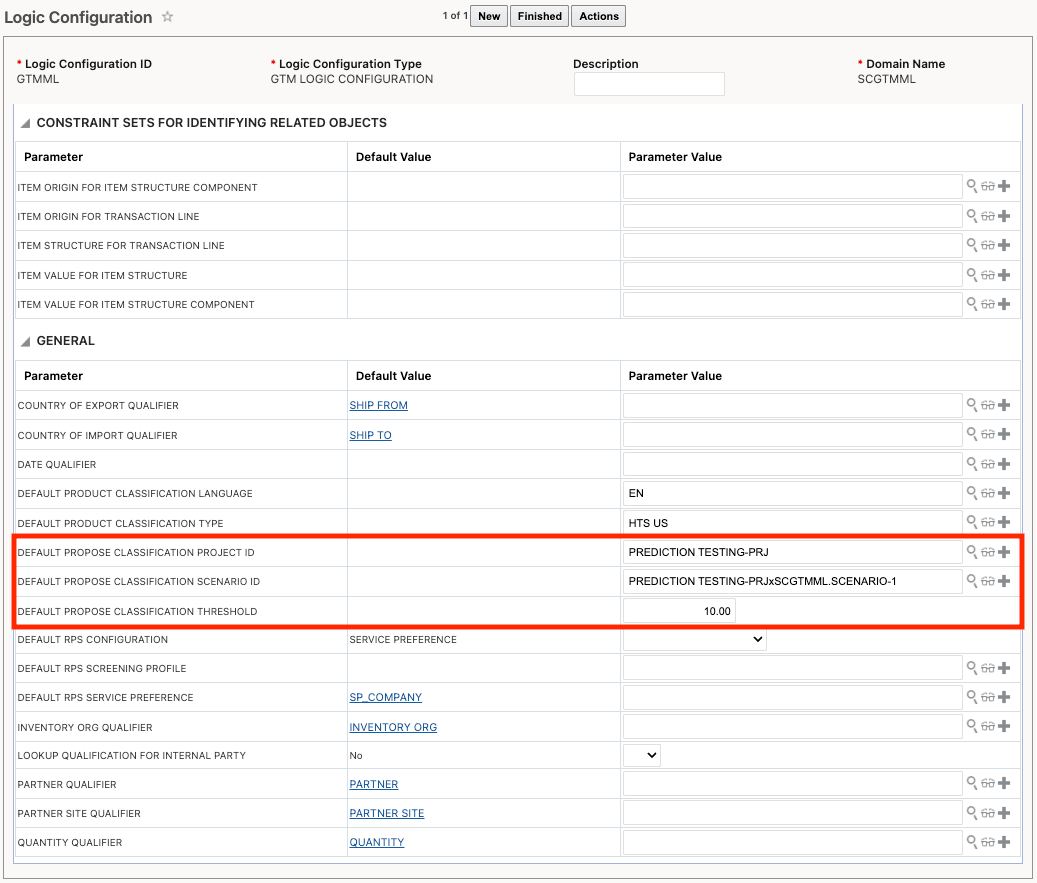Click view glasses icon for DEFAULT PRODUCT CLASSIFICATION TYPE
Image resolution: width=1037 pixels, height=883 pixels.
coord(988,523)
